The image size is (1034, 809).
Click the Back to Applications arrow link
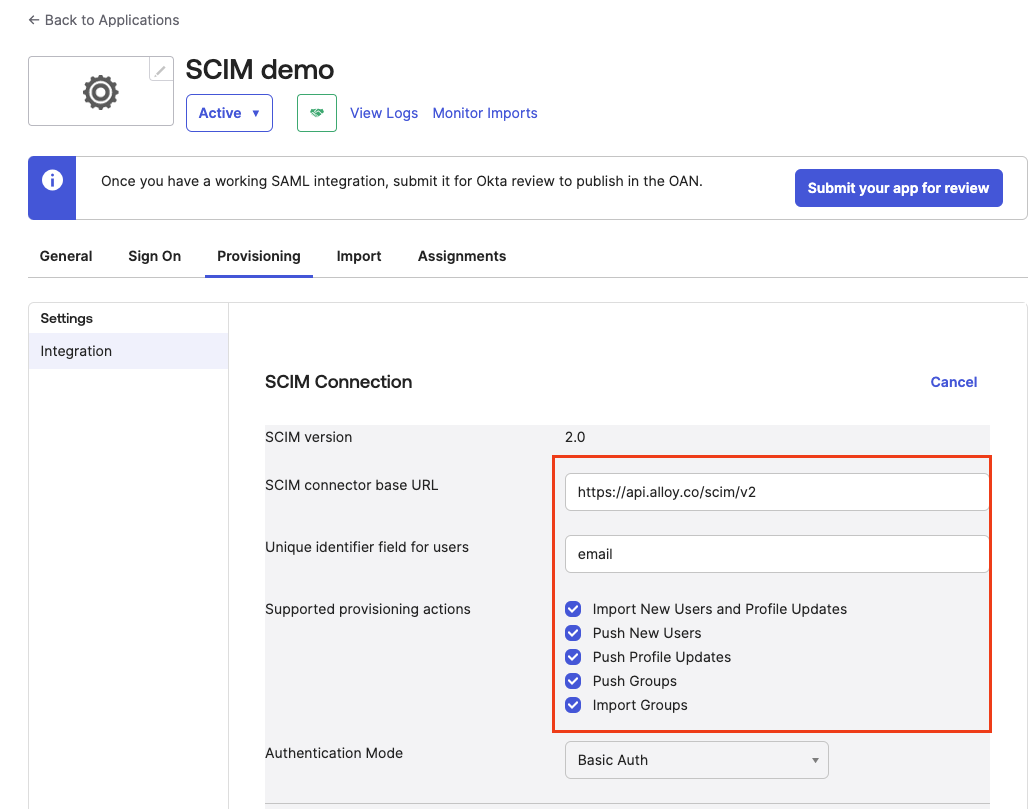click(104, 20)
